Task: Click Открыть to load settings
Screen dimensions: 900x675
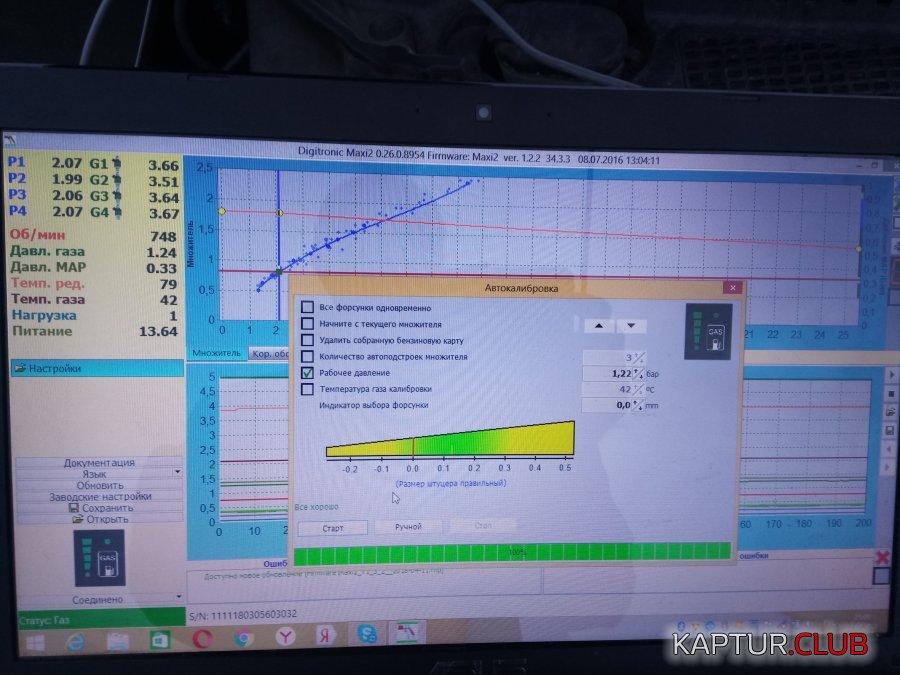Action: 100,519
